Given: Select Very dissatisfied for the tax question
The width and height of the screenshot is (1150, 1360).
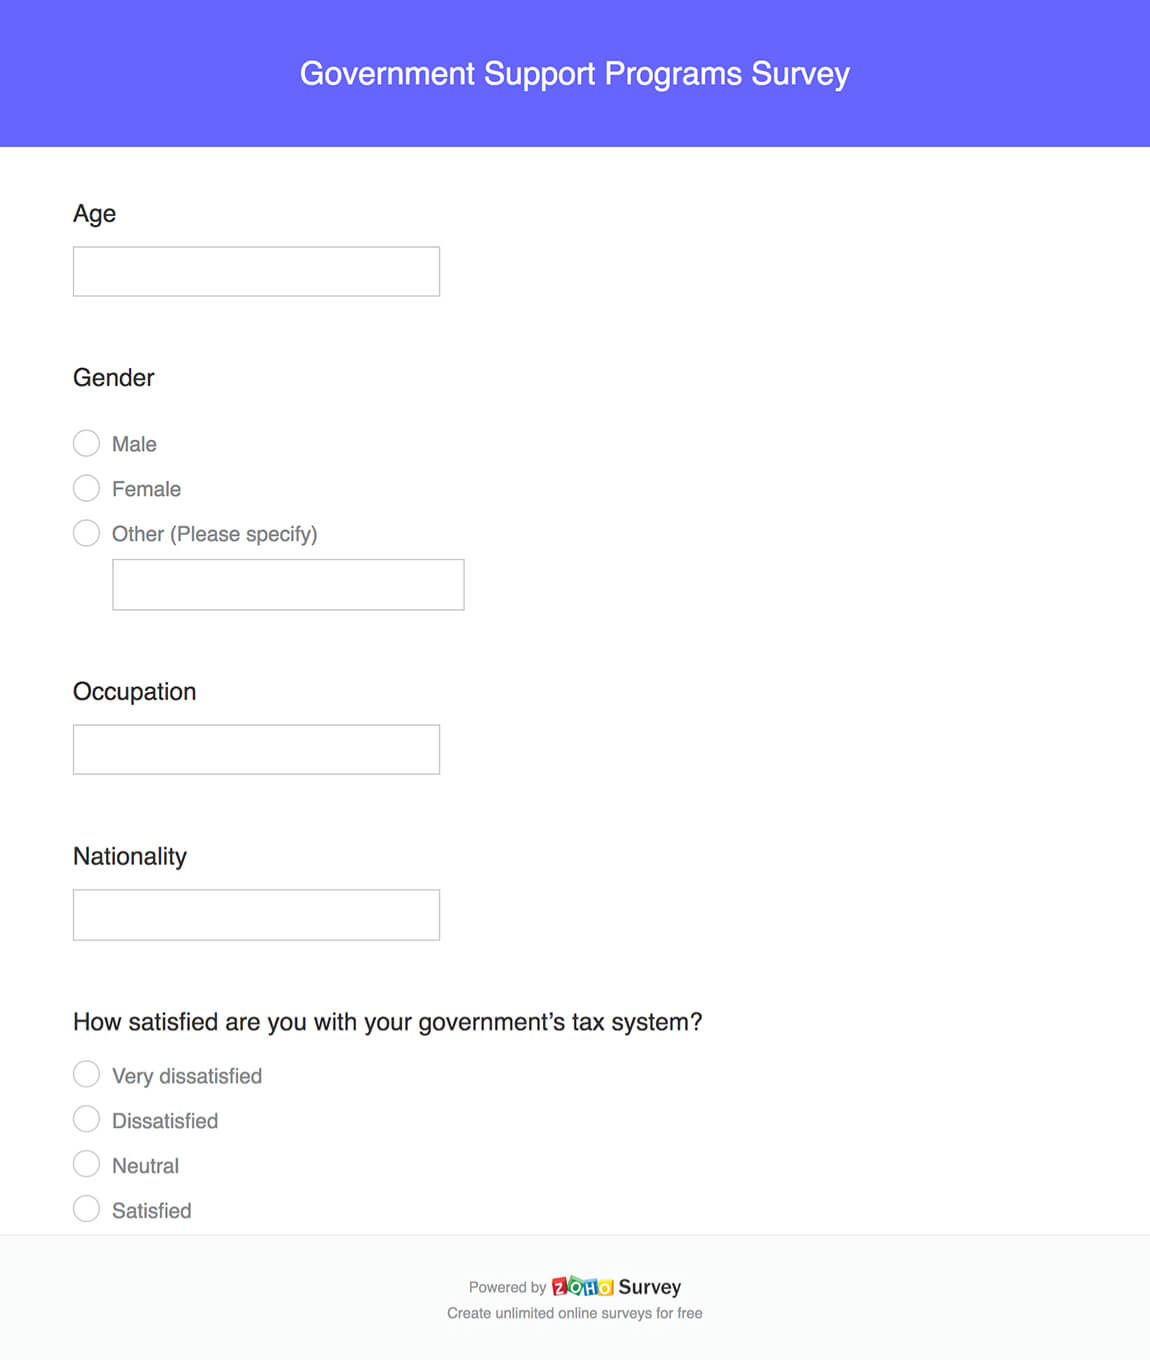Looking at the screenshot, I should point(86,1074).
